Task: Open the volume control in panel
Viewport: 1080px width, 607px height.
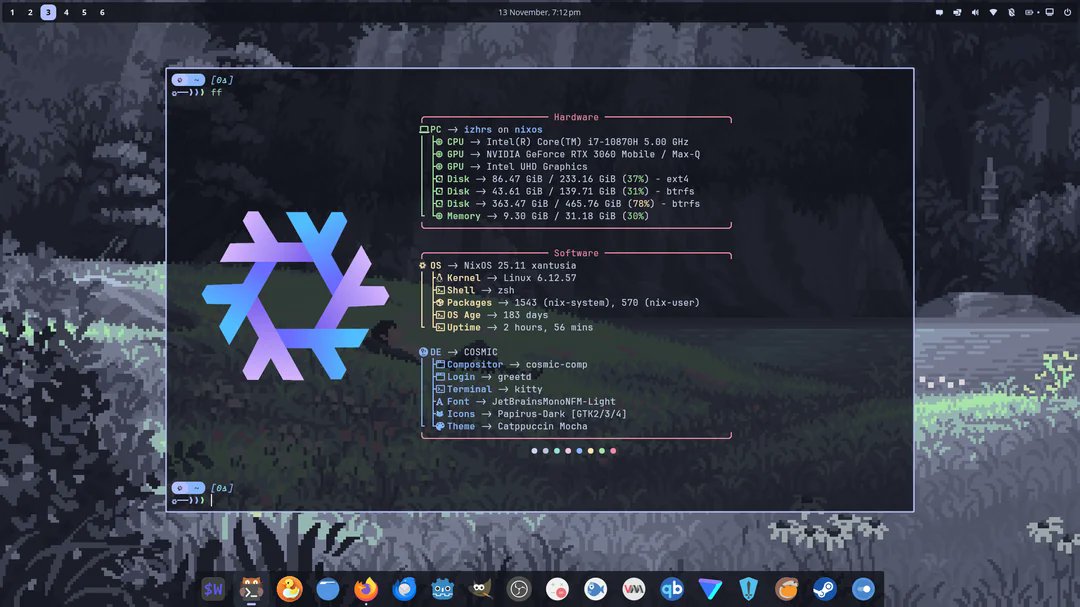Action: point(975,12)
